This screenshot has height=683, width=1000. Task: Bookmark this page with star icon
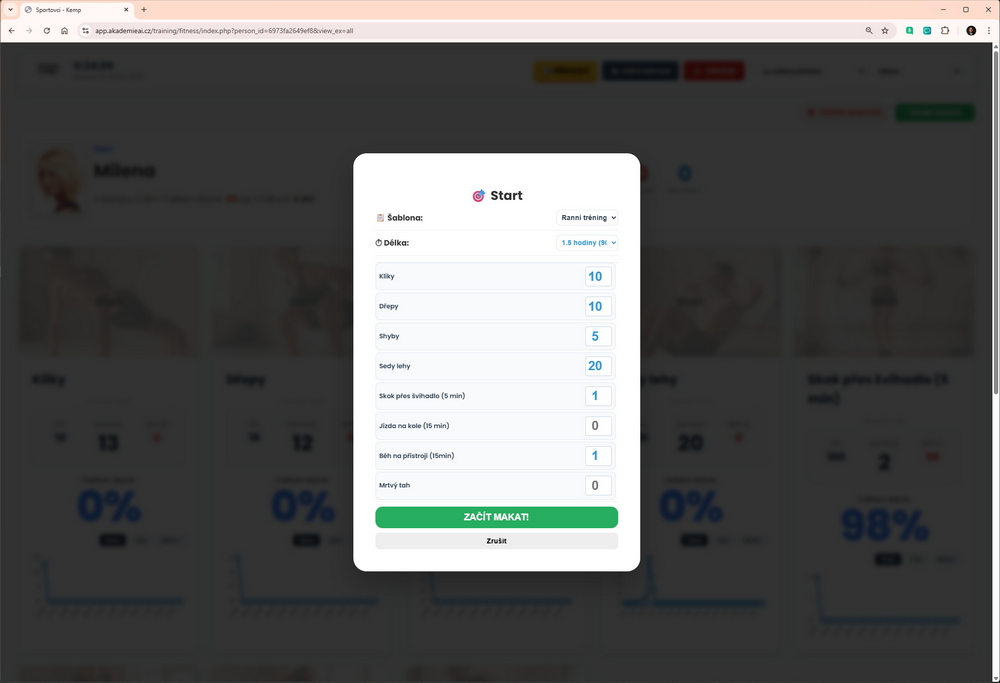click(x=885, y=31)
